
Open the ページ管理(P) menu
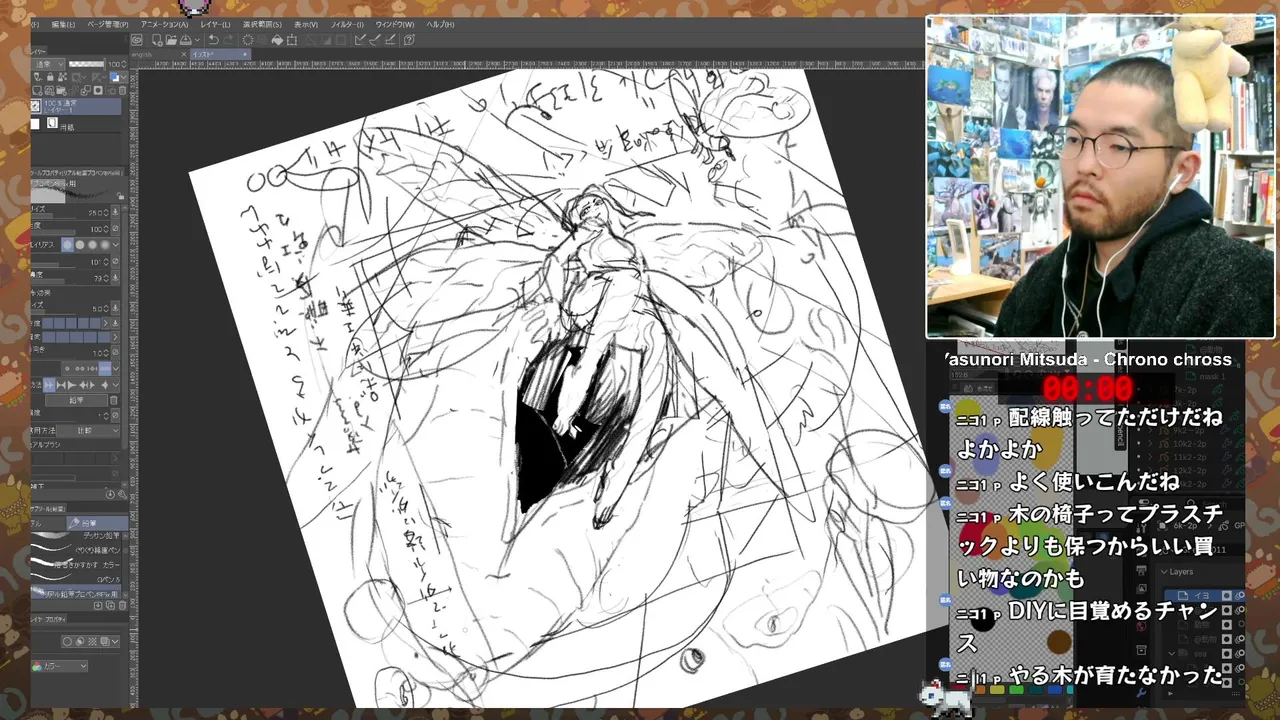[108, 24]
